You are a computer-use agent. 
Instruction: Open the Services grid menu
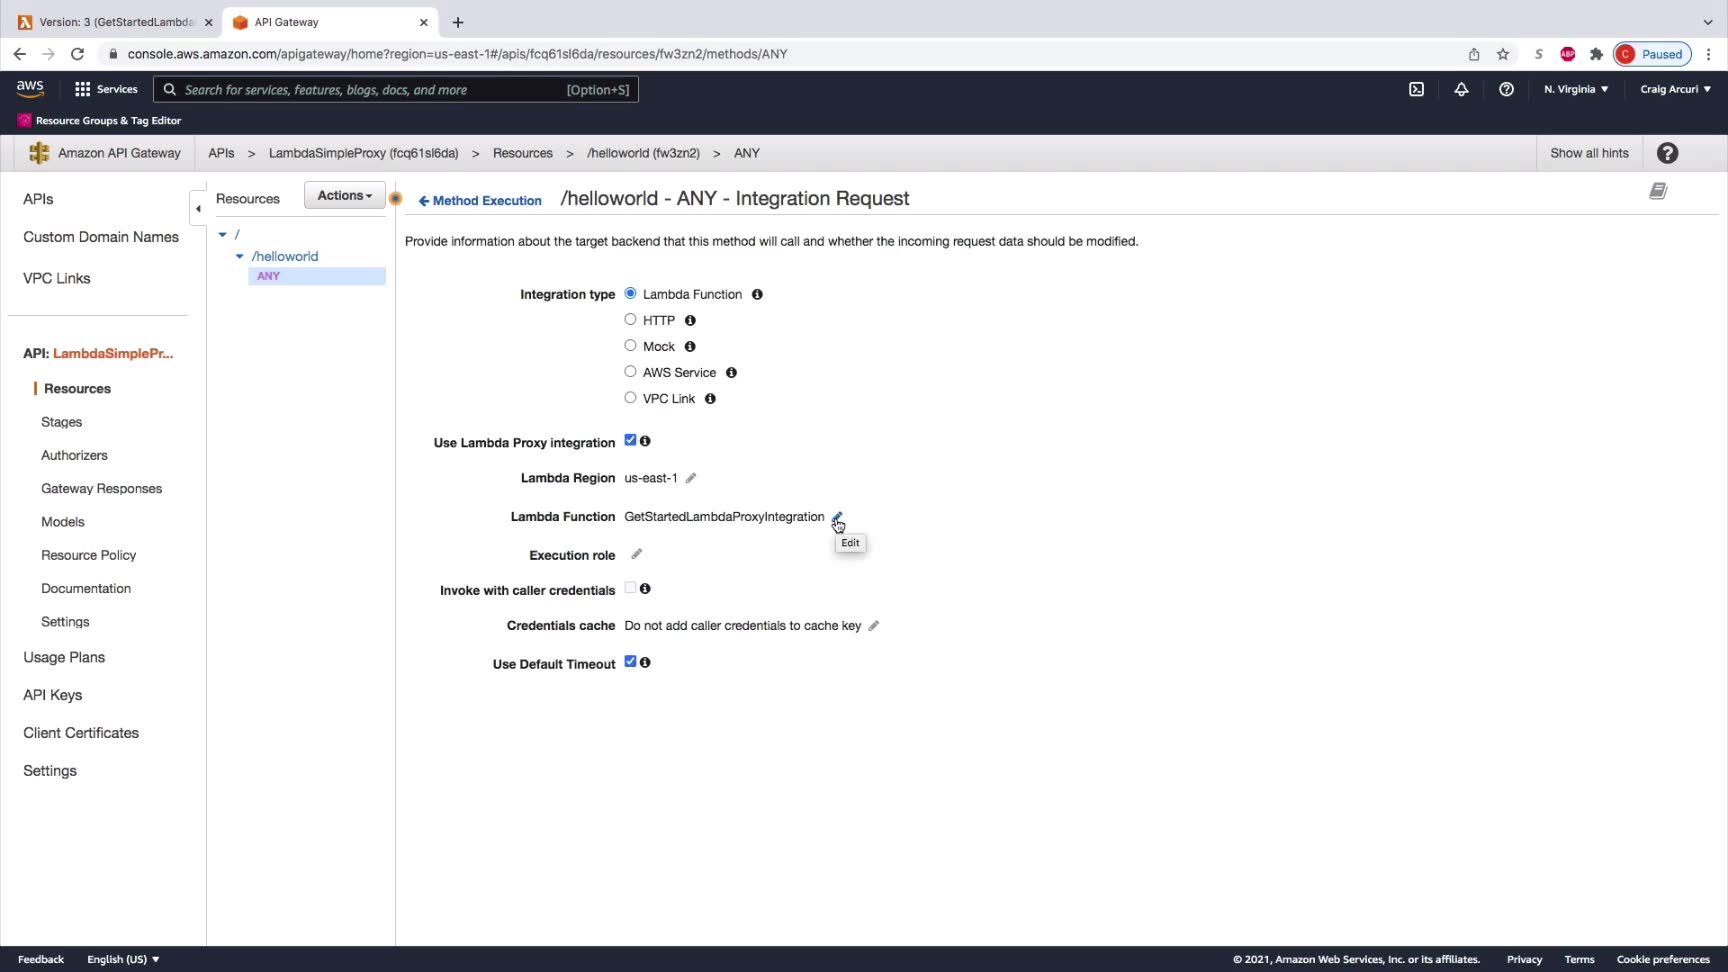[x=106, y=89]
